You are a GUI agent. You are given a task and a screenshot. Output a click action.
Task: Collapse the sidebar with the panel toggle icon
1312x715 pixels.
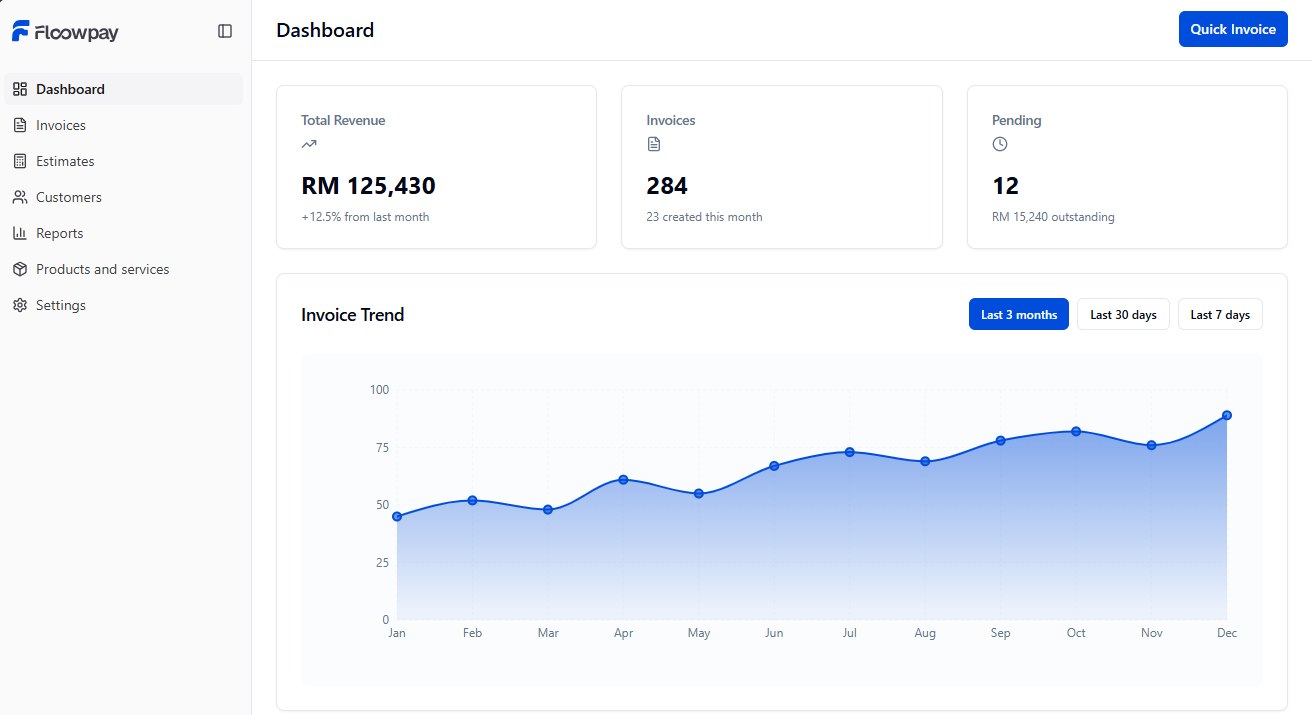click(225, 31)
